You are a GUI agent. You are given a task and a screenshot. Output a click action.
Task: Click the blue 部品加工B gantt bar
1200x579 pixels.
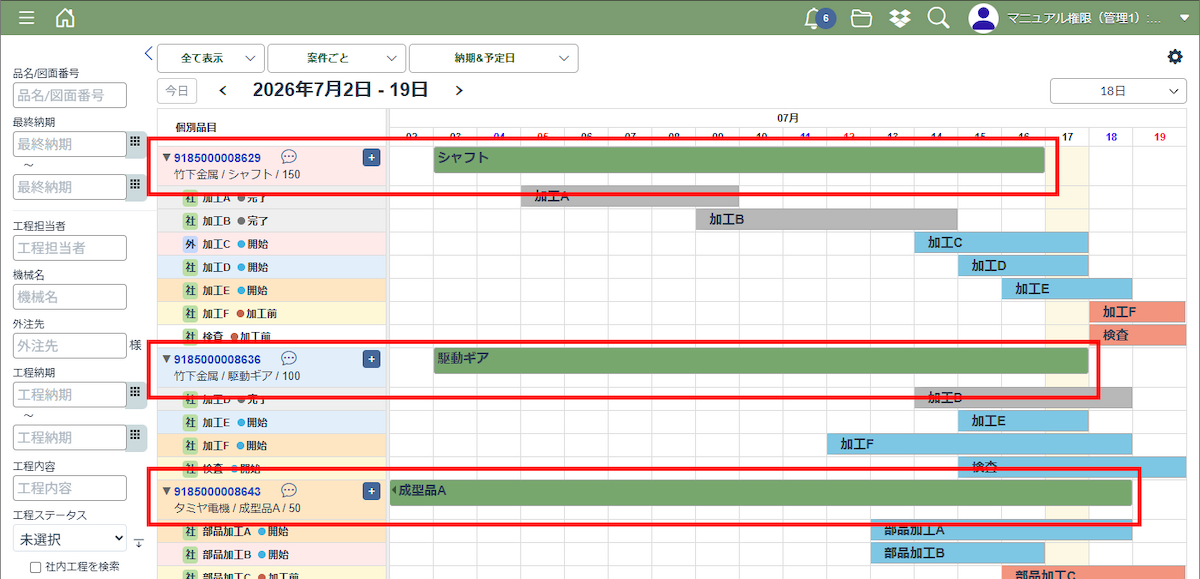957,553
